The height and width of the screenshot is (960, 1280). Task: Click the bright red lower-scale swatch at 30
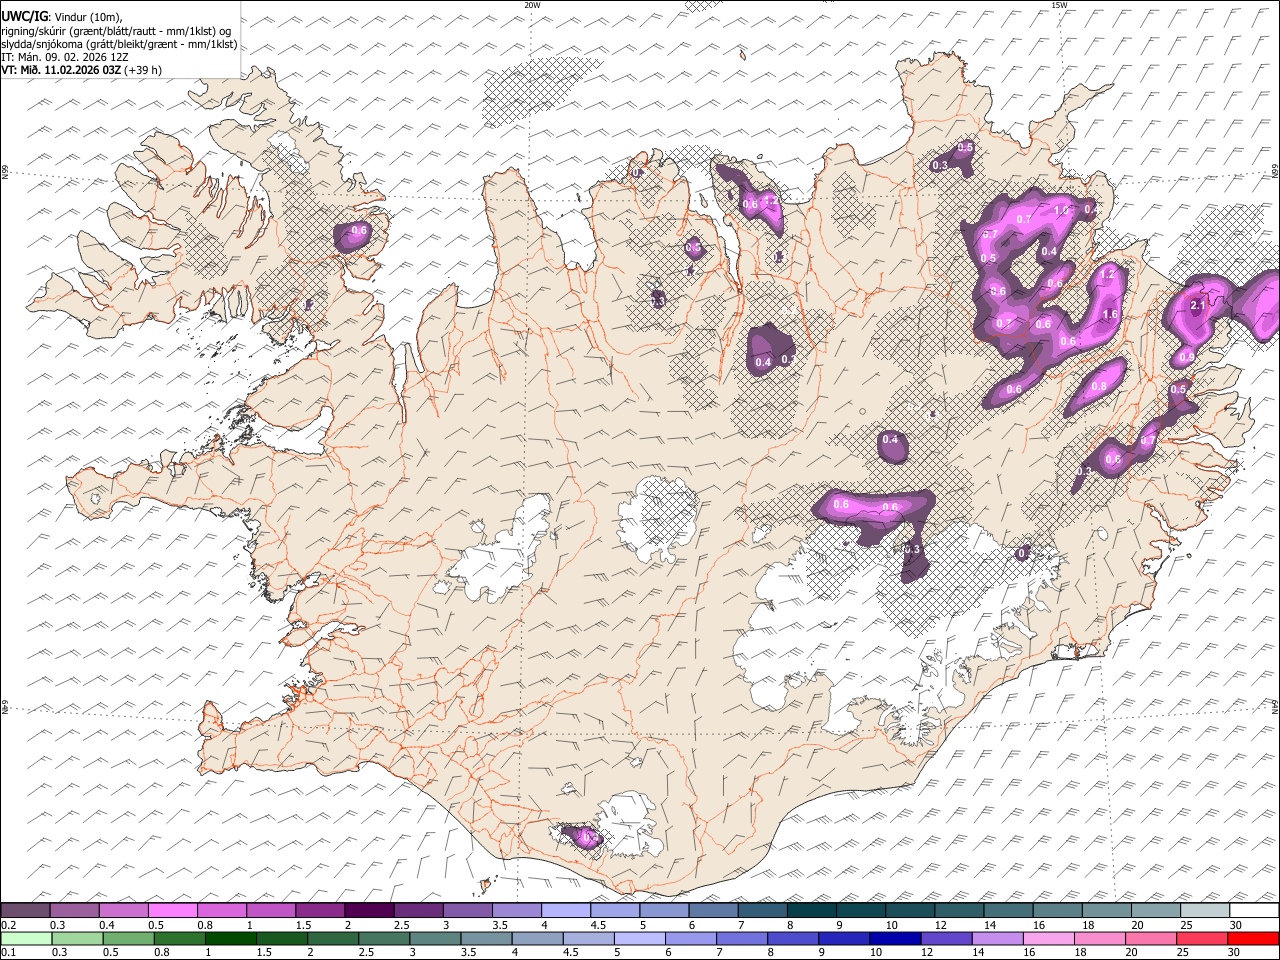[1254, 938]
